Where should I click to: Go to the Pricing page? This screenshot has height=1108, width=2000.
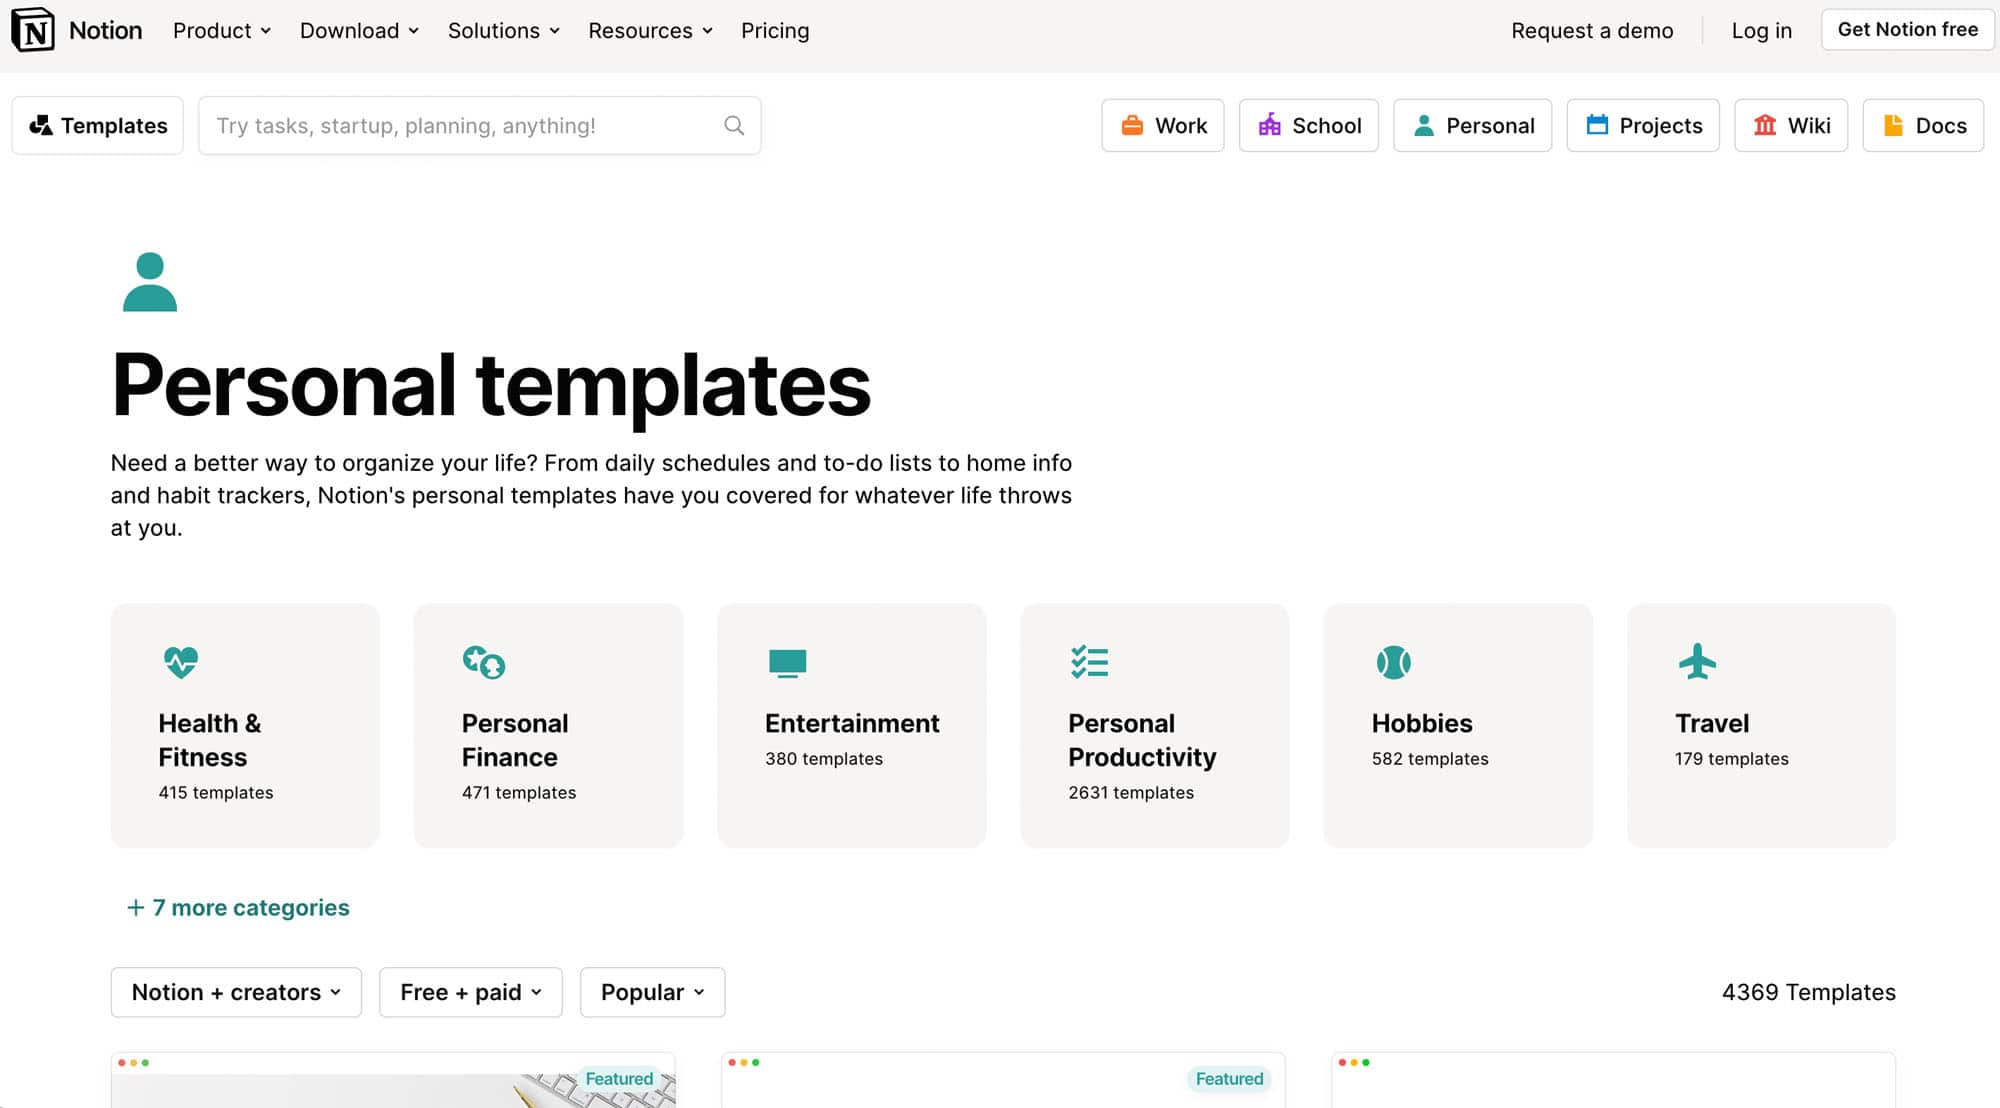[775, 30]
